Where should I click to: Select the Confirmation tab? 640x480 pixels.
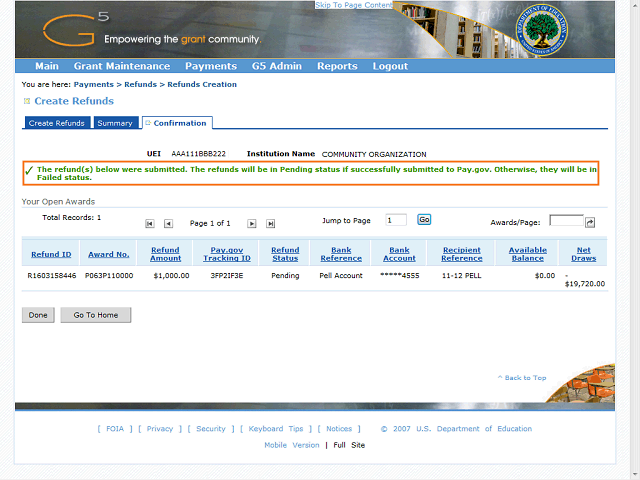click(x=177, y=123)
